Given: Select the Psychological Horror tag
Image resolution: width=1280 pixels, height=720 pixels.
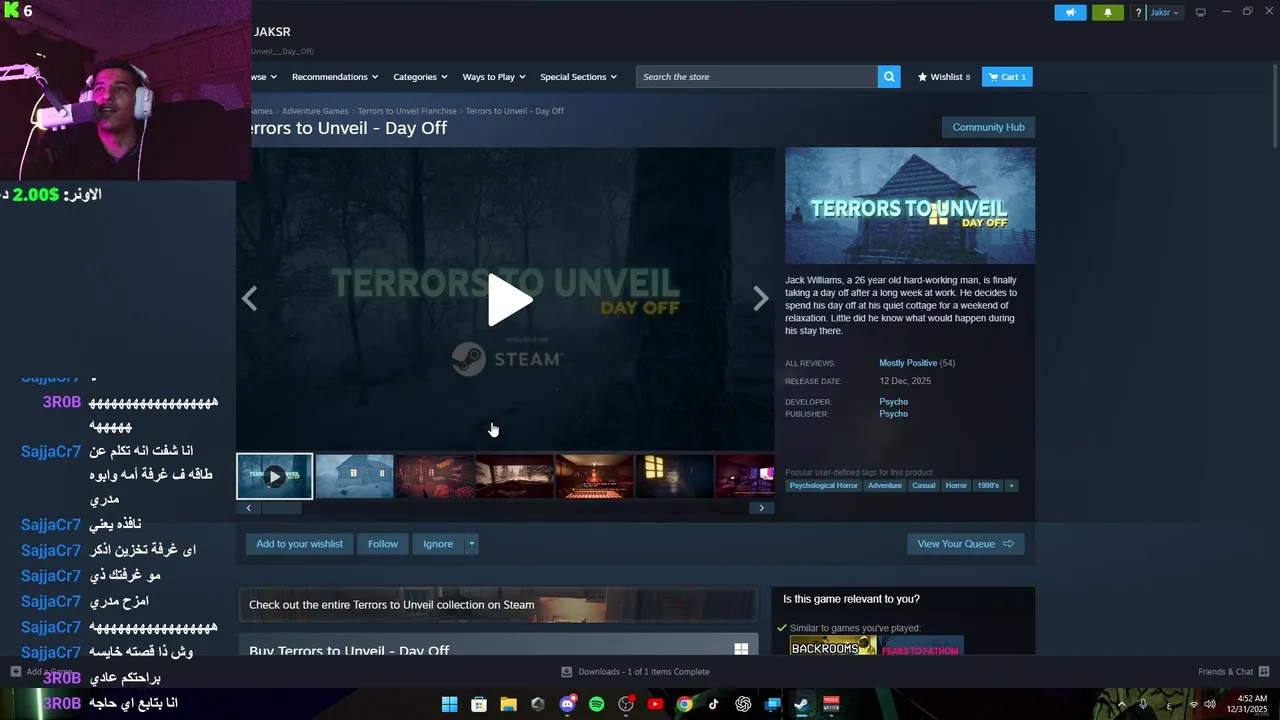Looking at the screenshot, I should point(823,485).
